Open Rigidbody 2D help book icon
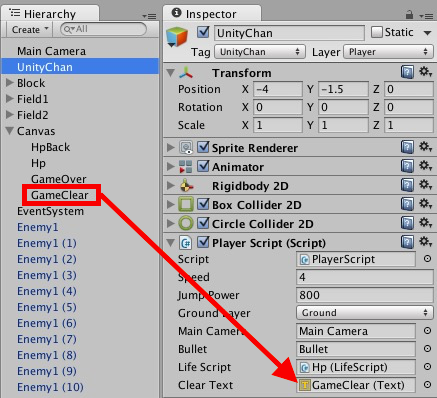This screenshot has height=398, width=437. coord(407,185)
